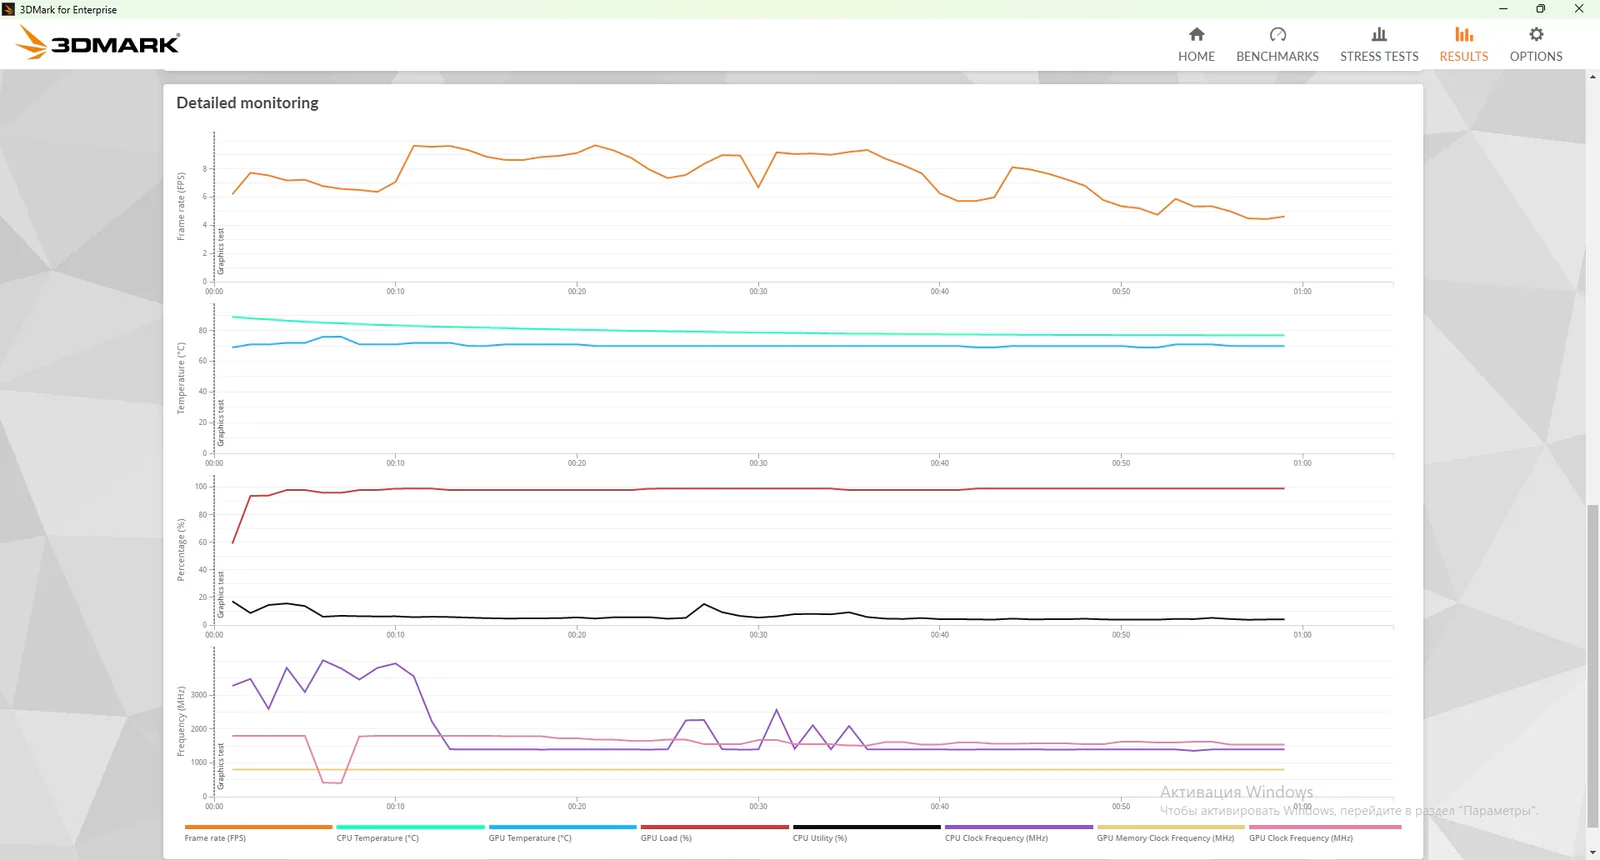Click the 3DMark window icon in title bar

click(x=8, y=9)
